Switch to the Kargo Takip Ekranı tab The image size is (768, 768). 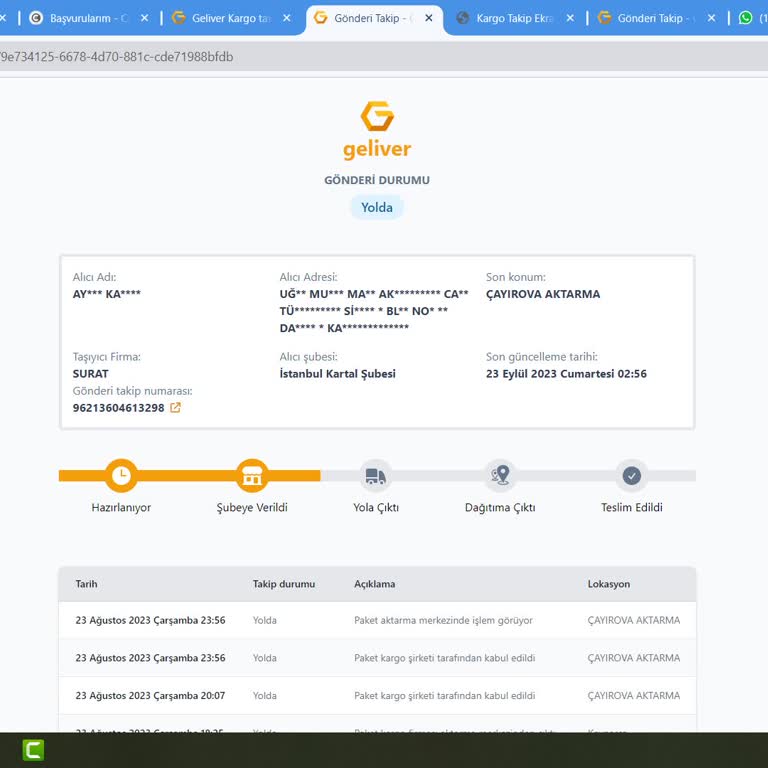pyautogui.click(x=514, y=18)
